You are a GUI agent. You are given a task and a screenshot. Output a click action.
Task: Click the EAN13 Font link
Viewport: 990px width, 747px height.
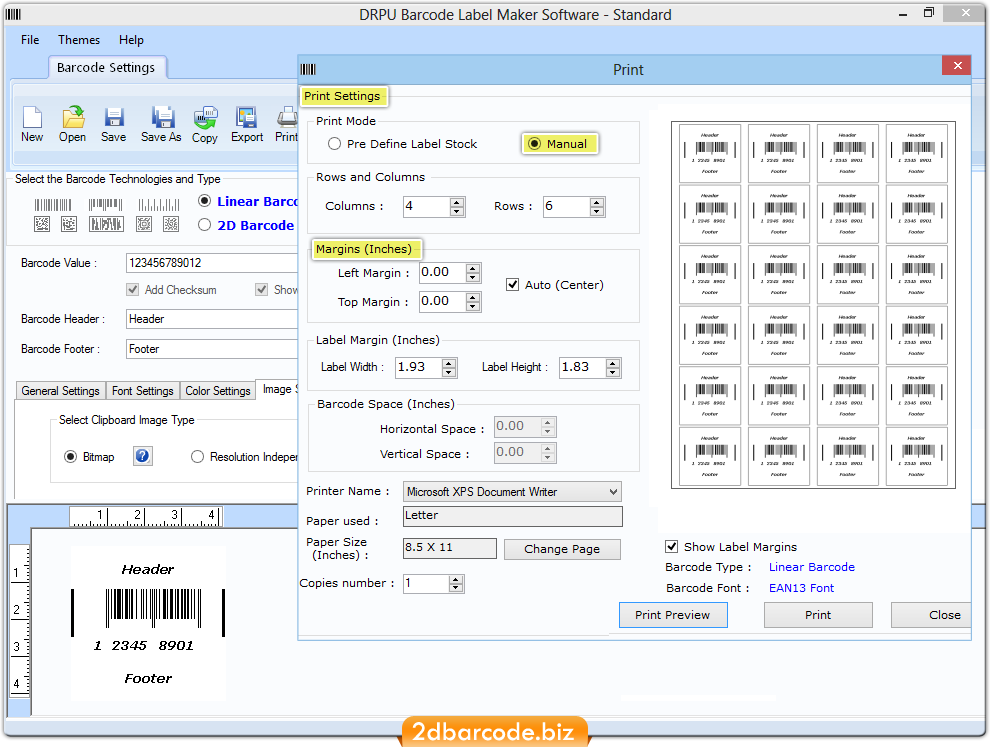point(801,588)
